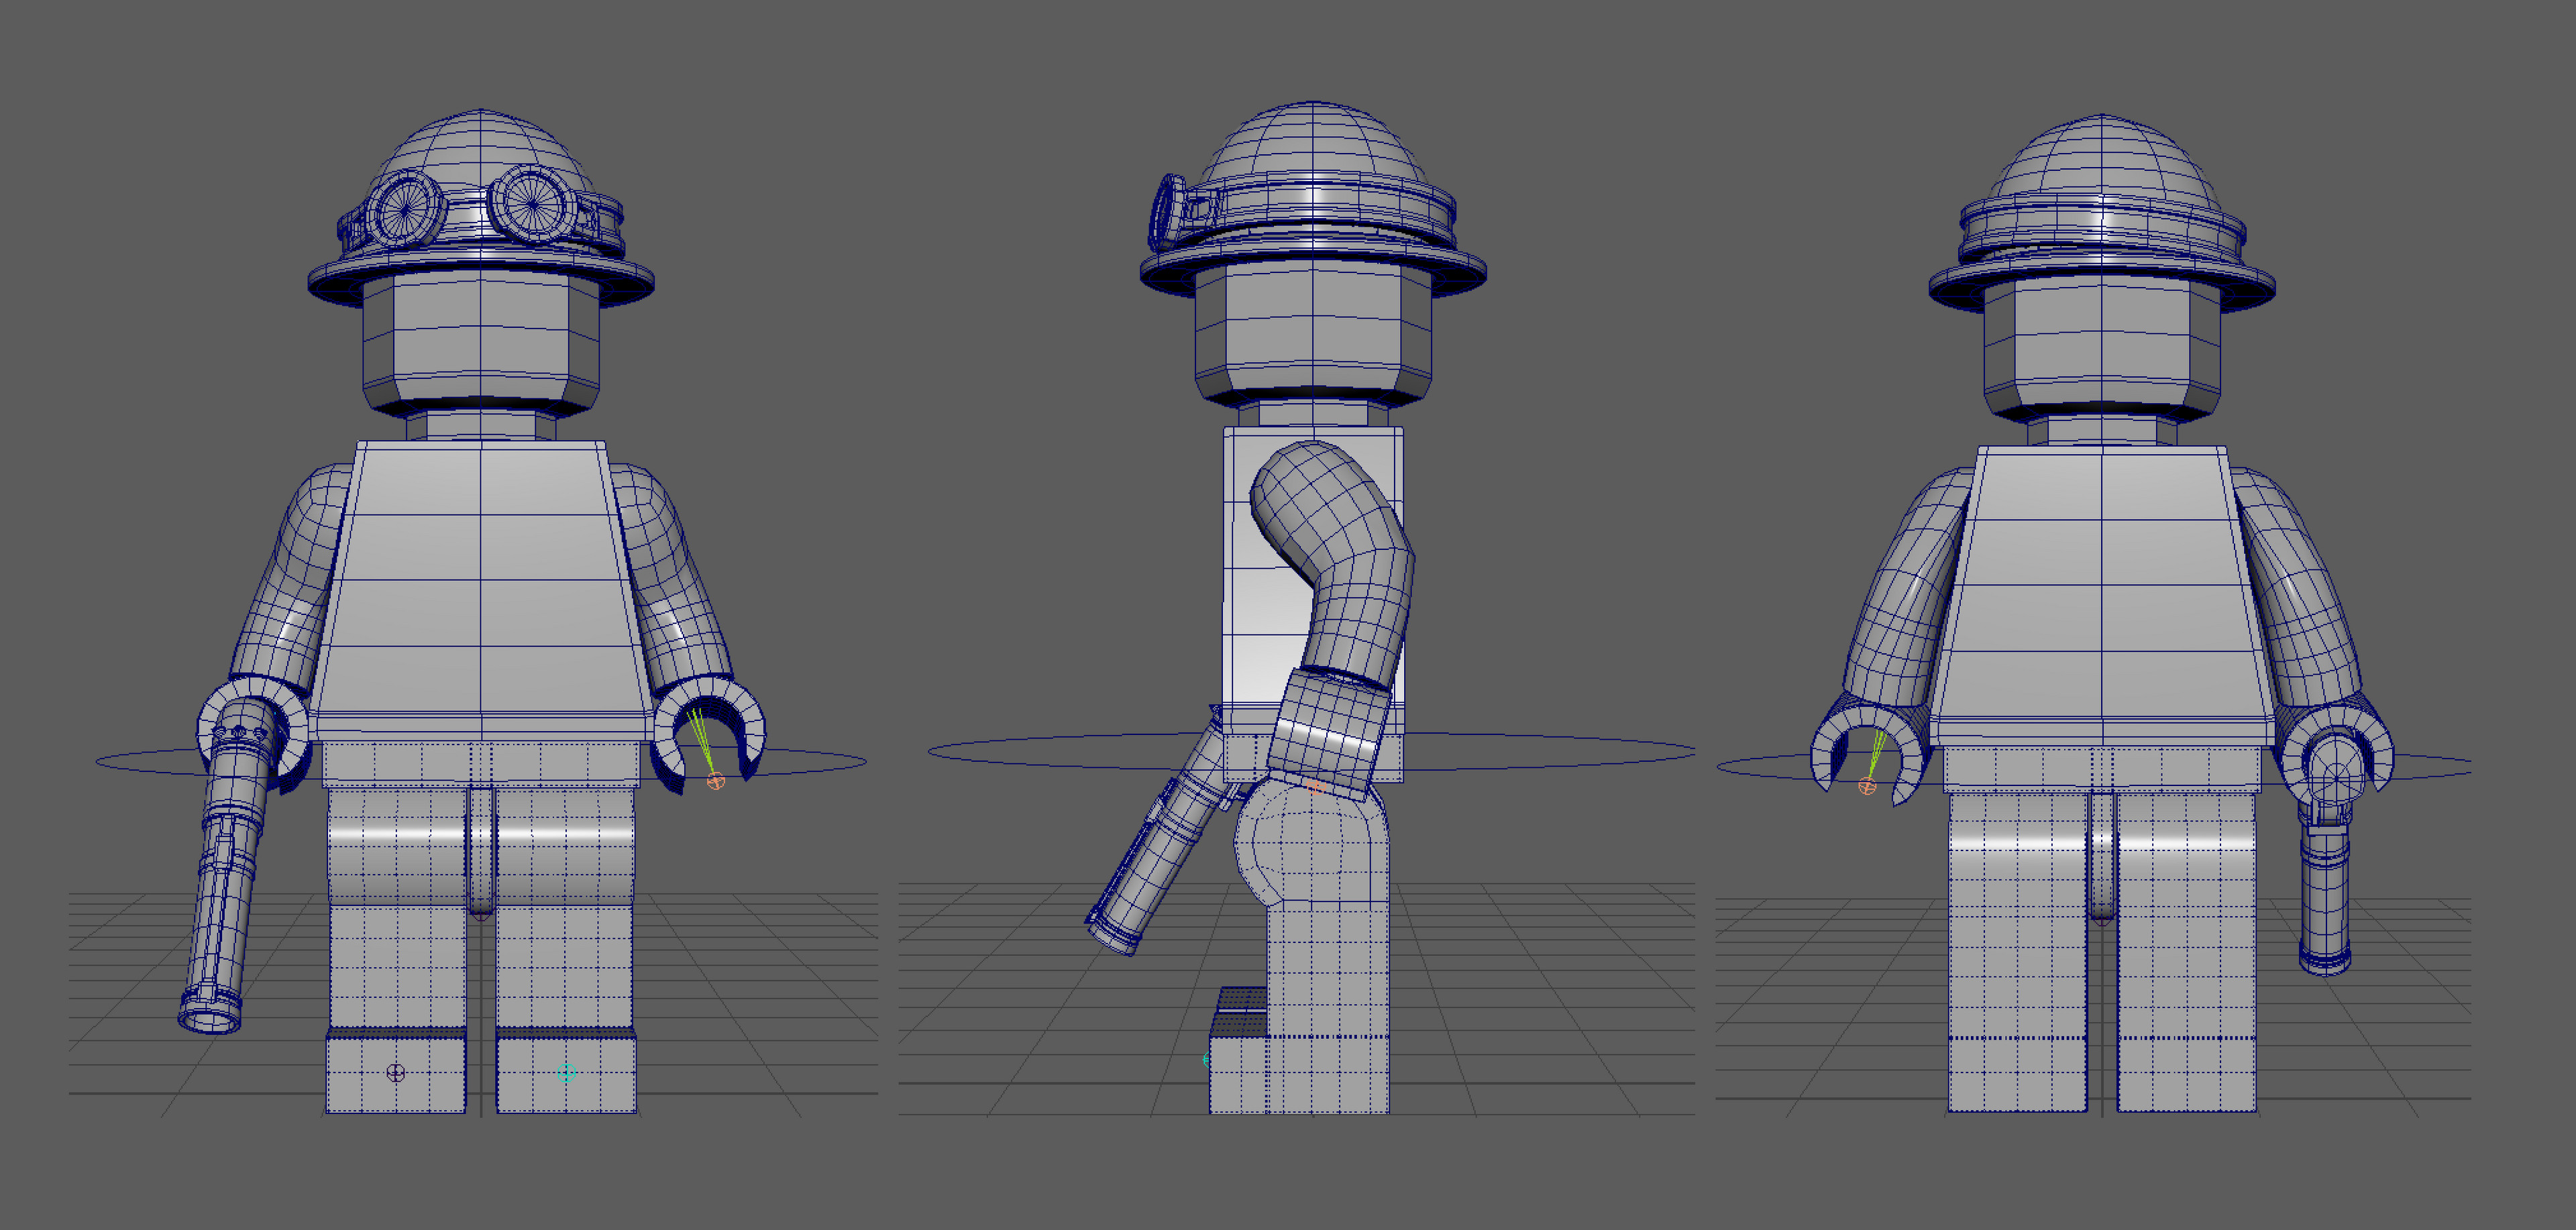Click the hat dome in the back view
Image resolution: width=2576 pixels, height=1230 pixels.
[2101, 160]
